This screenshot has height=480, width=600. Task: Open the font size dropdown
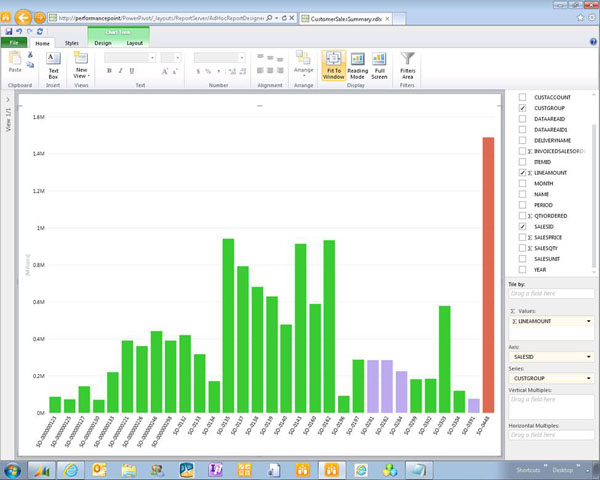pos(178,58)
